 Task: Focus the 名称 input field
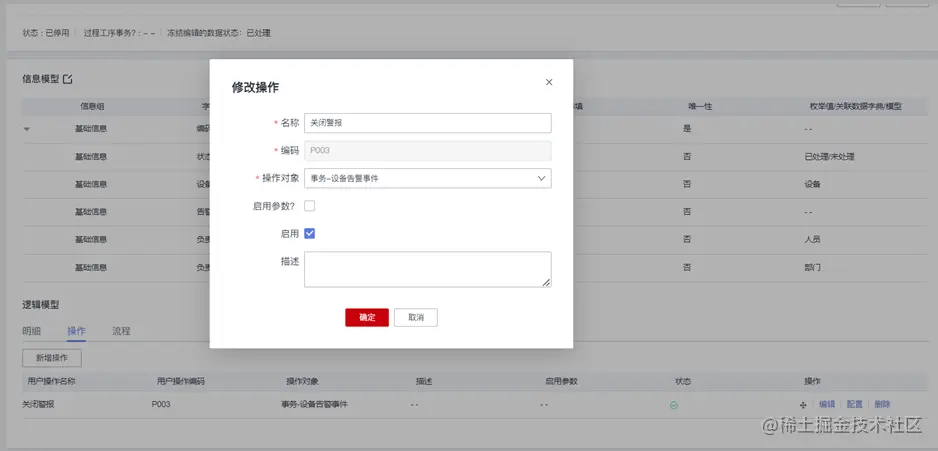point(428,123)
